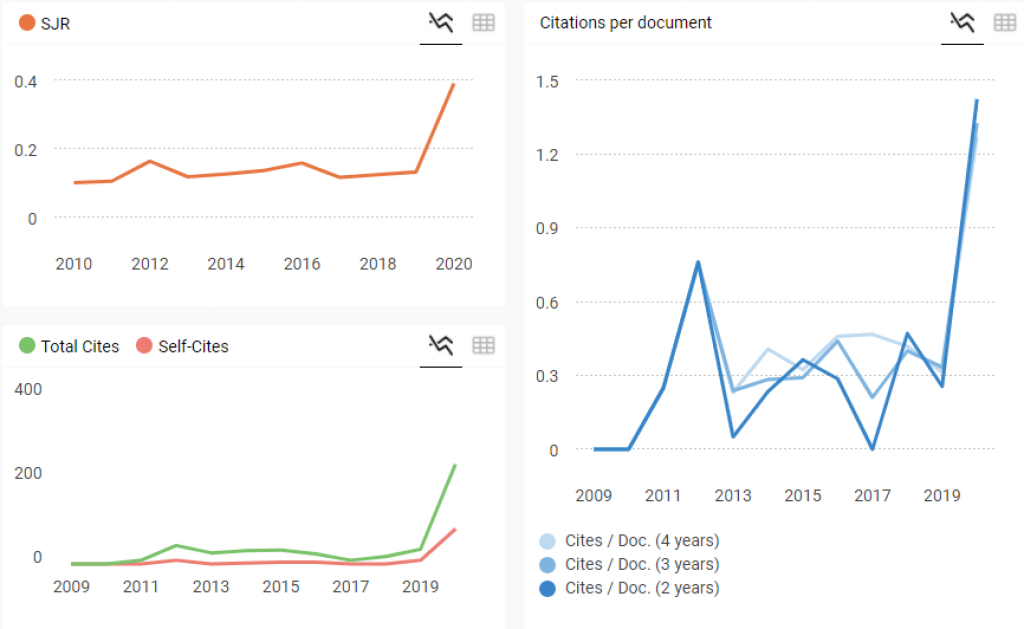1024x629 pixels.
Task: Click the 1.5 y-axis label
Action: pos(548,80)
